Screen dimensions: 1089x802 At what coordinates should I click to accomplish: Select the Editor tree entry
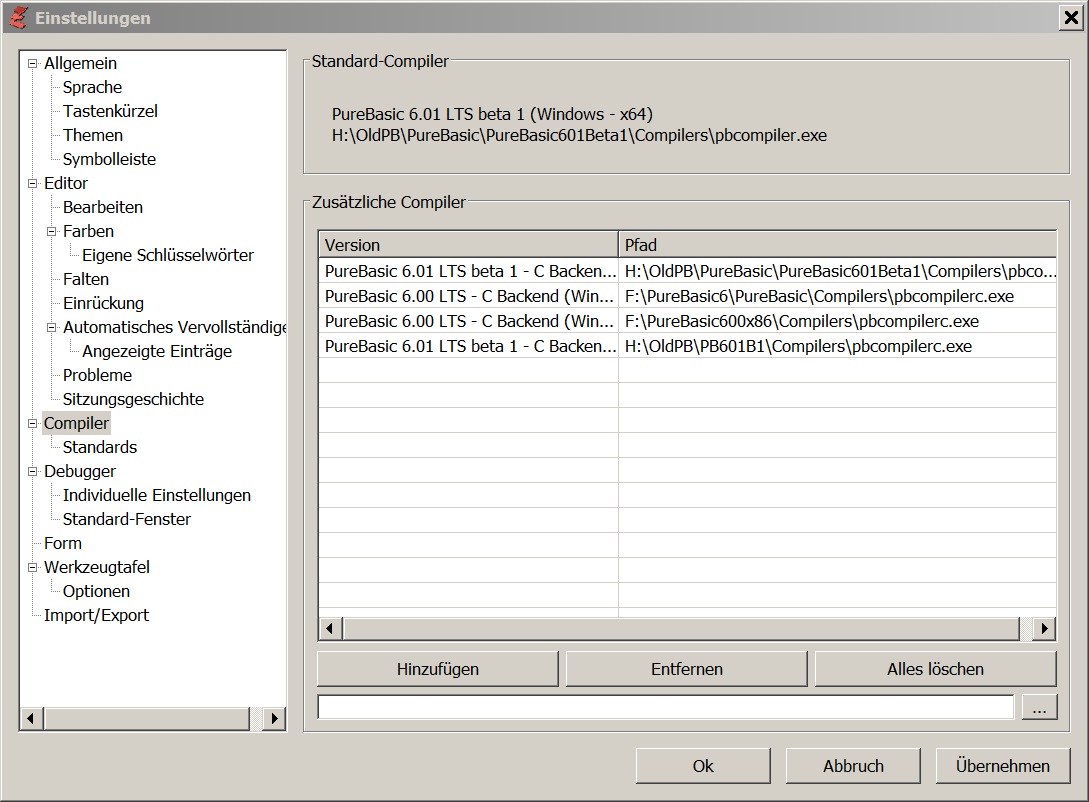[x=66, y=183]
